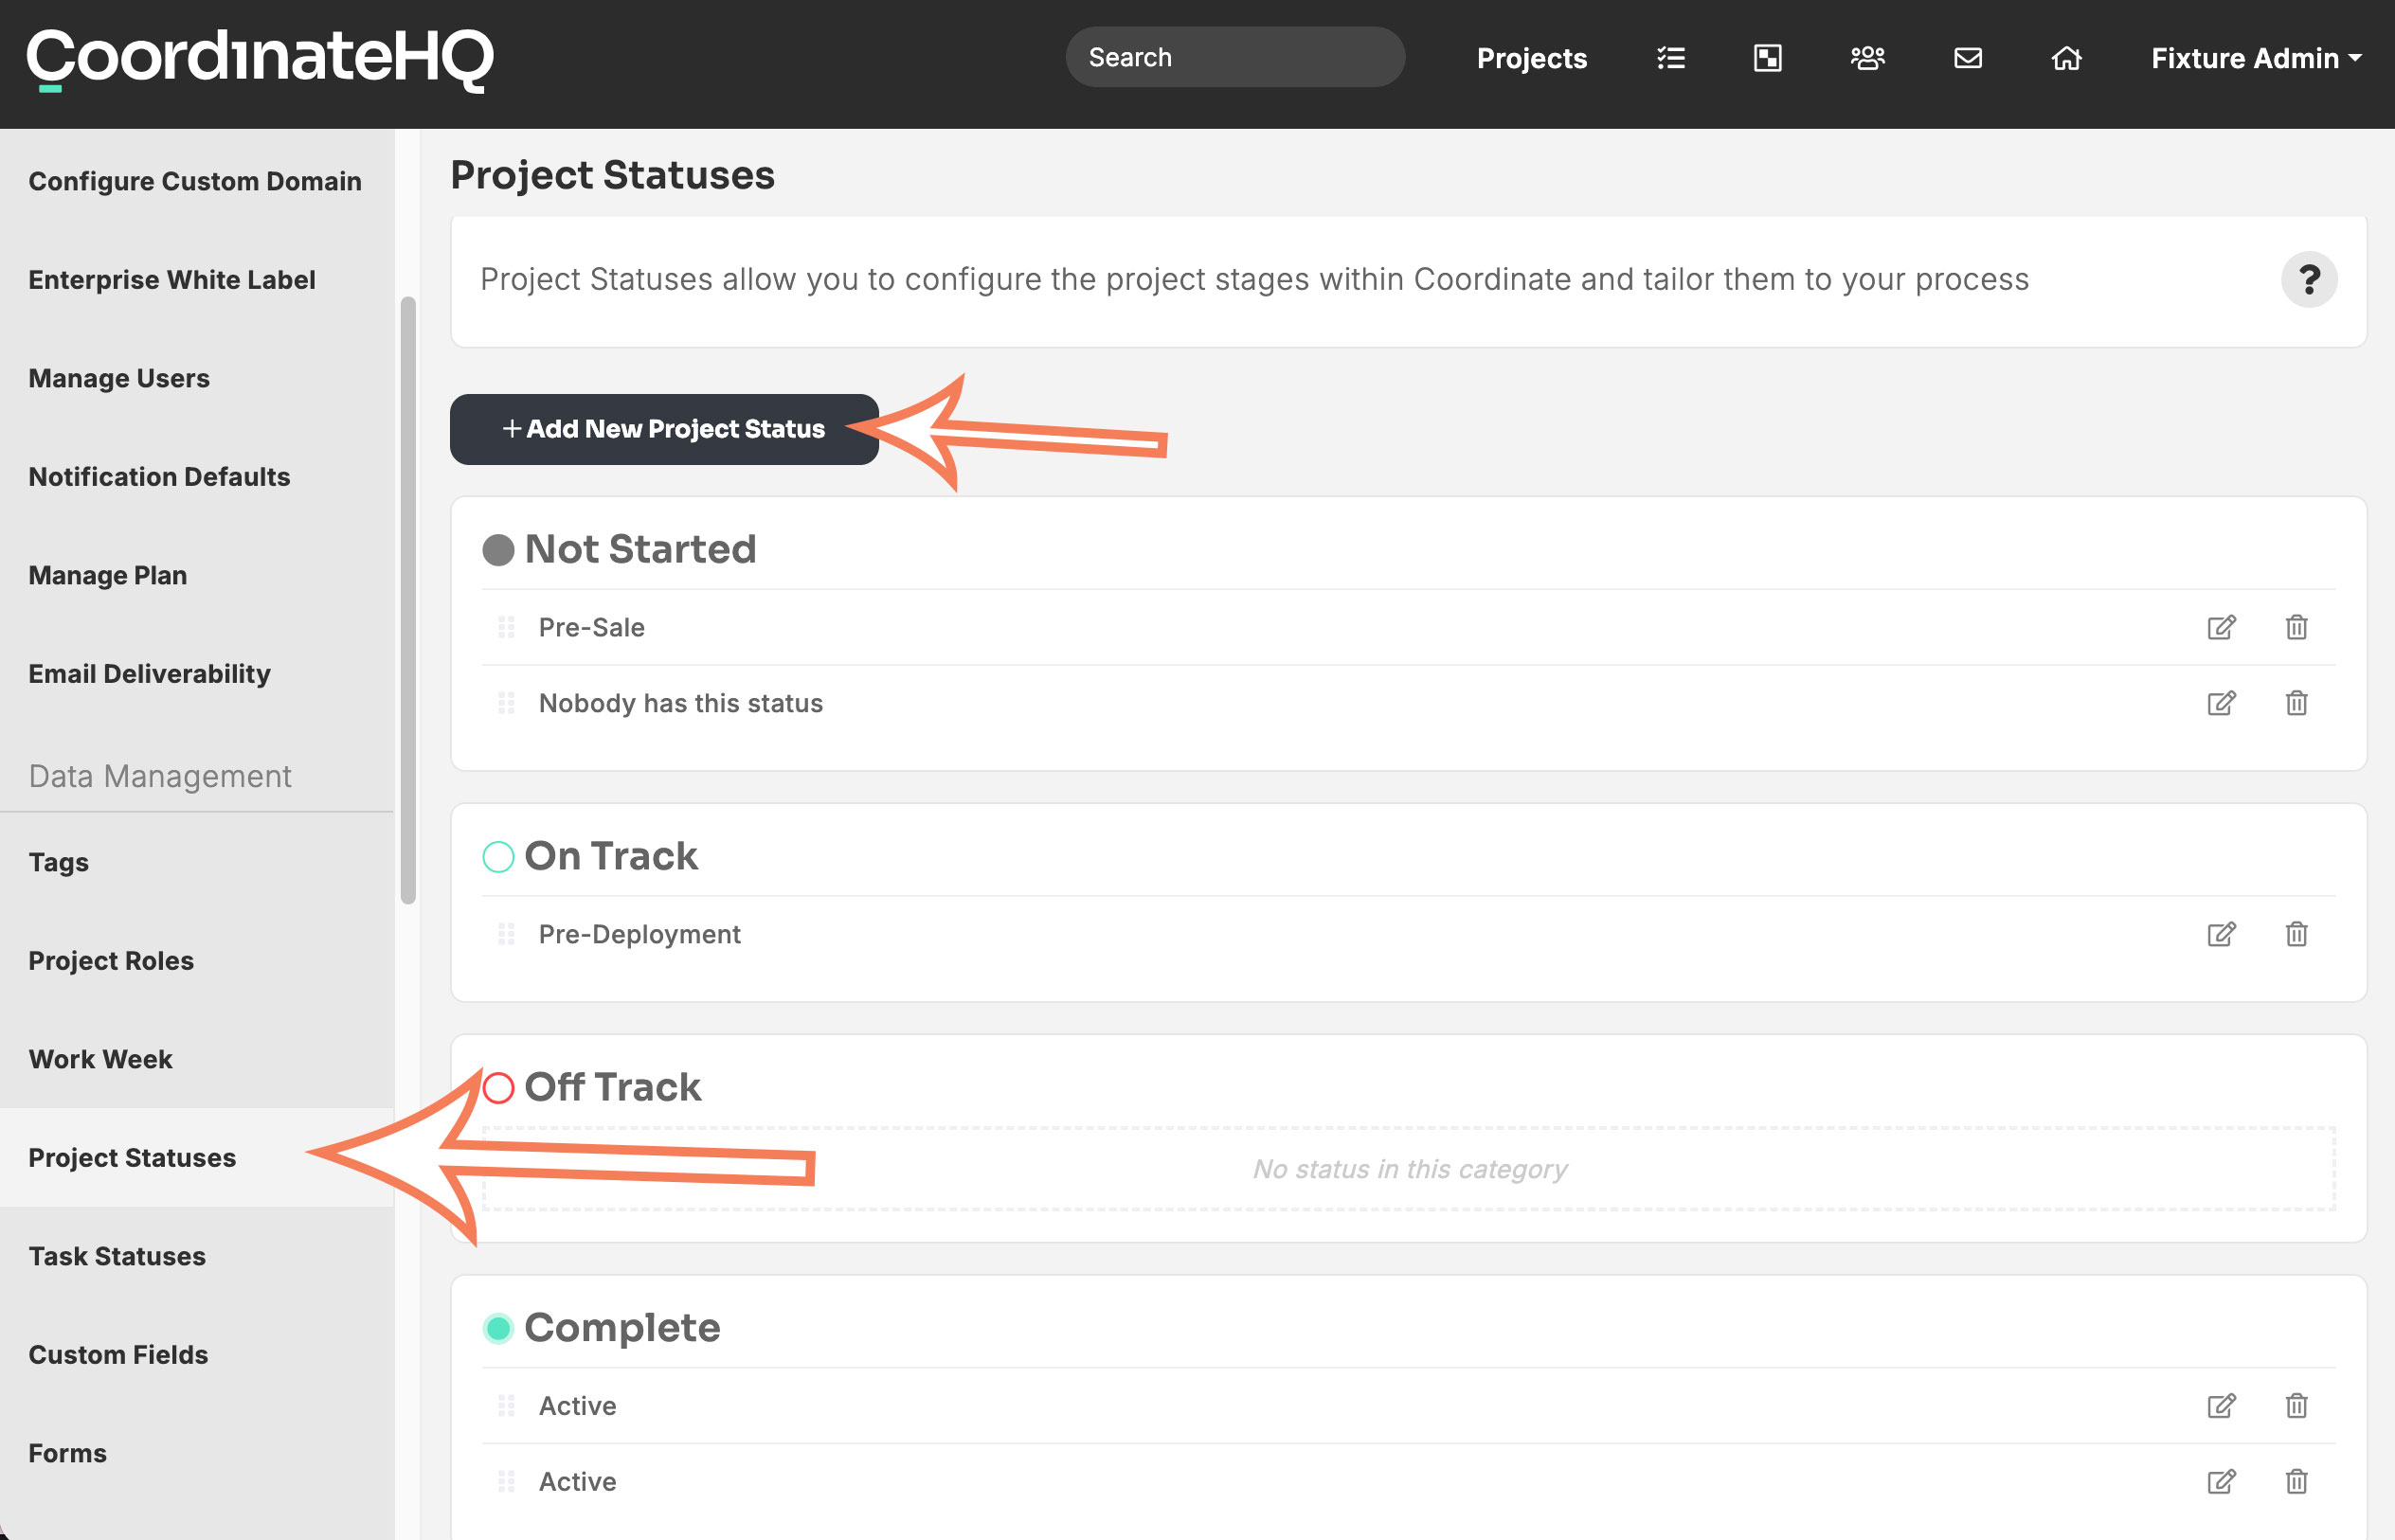2395x1540 pixels.
Task: Open Projects in the top navigation
Action: pyautogui.click(x=1531, y=58)
